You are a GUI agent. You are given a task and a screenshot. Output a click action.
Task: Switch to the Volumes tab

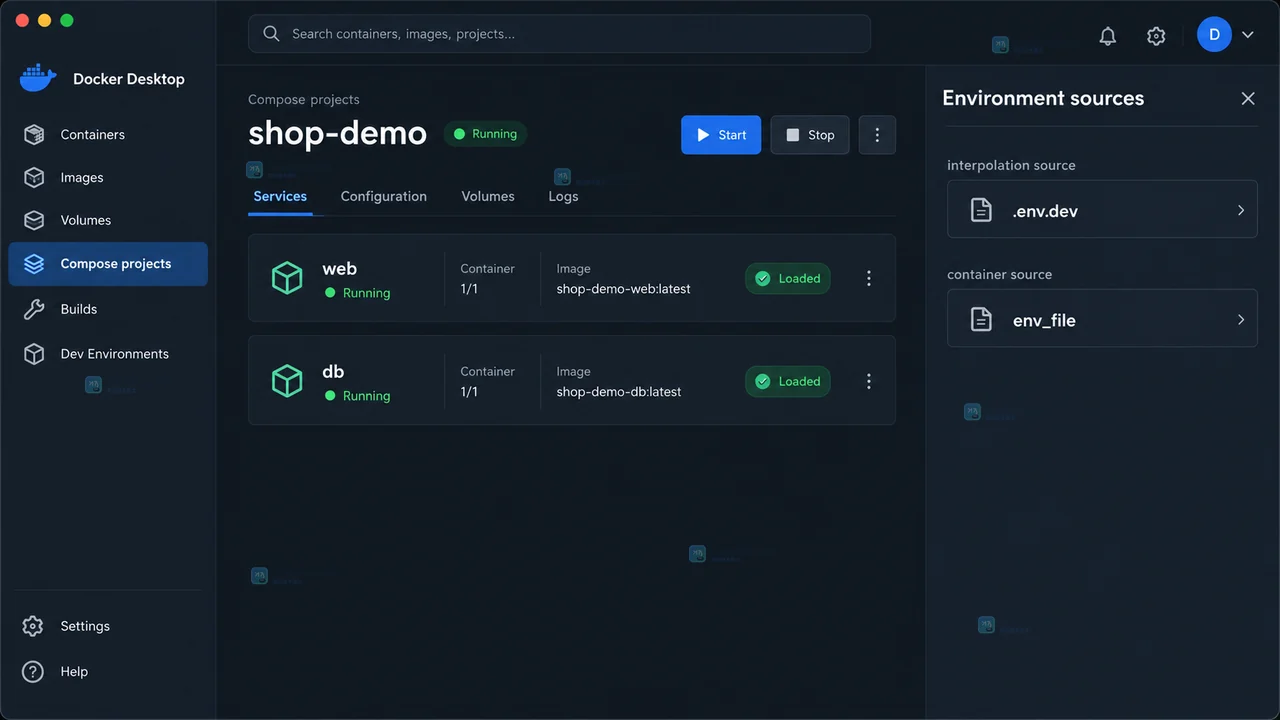click(x=488, y=196)
